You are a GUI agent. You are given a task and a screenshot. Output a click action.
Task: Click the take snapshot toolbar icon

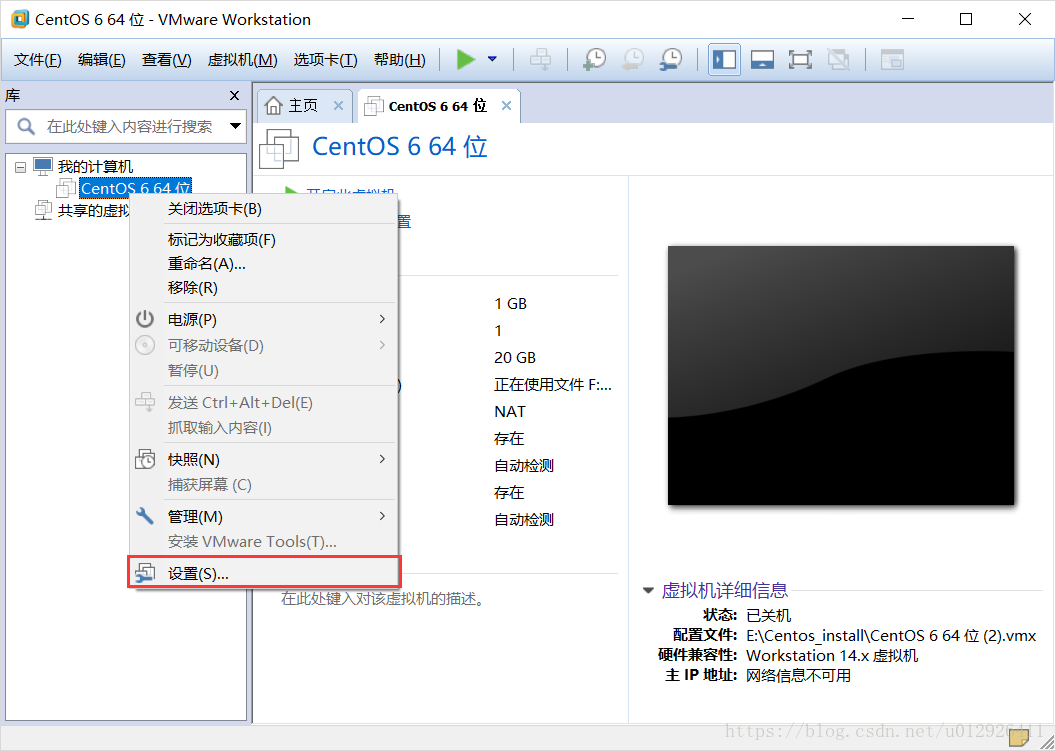pyautogui.click(x=594, y=59)
